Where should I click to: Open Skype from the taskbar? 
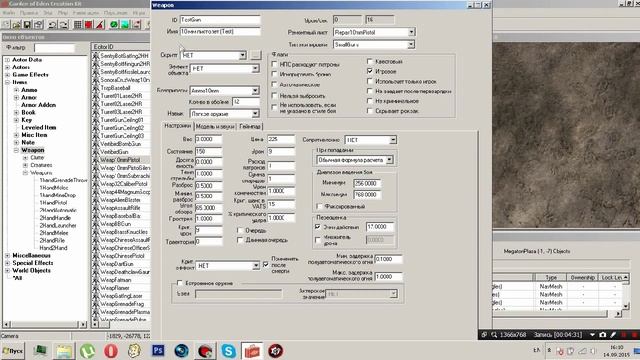(229, 351)
